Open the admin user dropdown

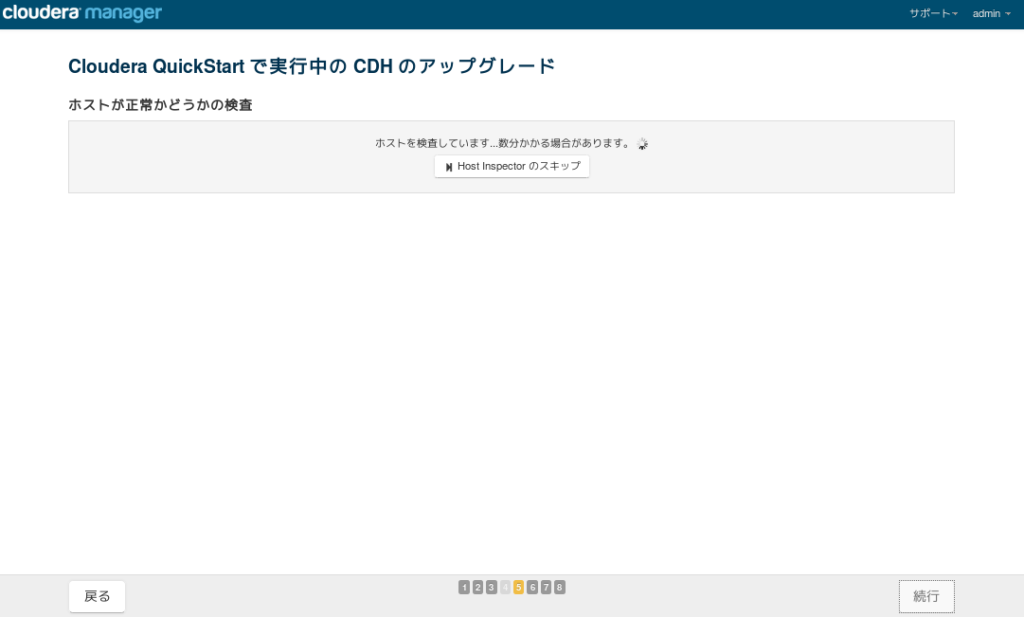point(991,14)
